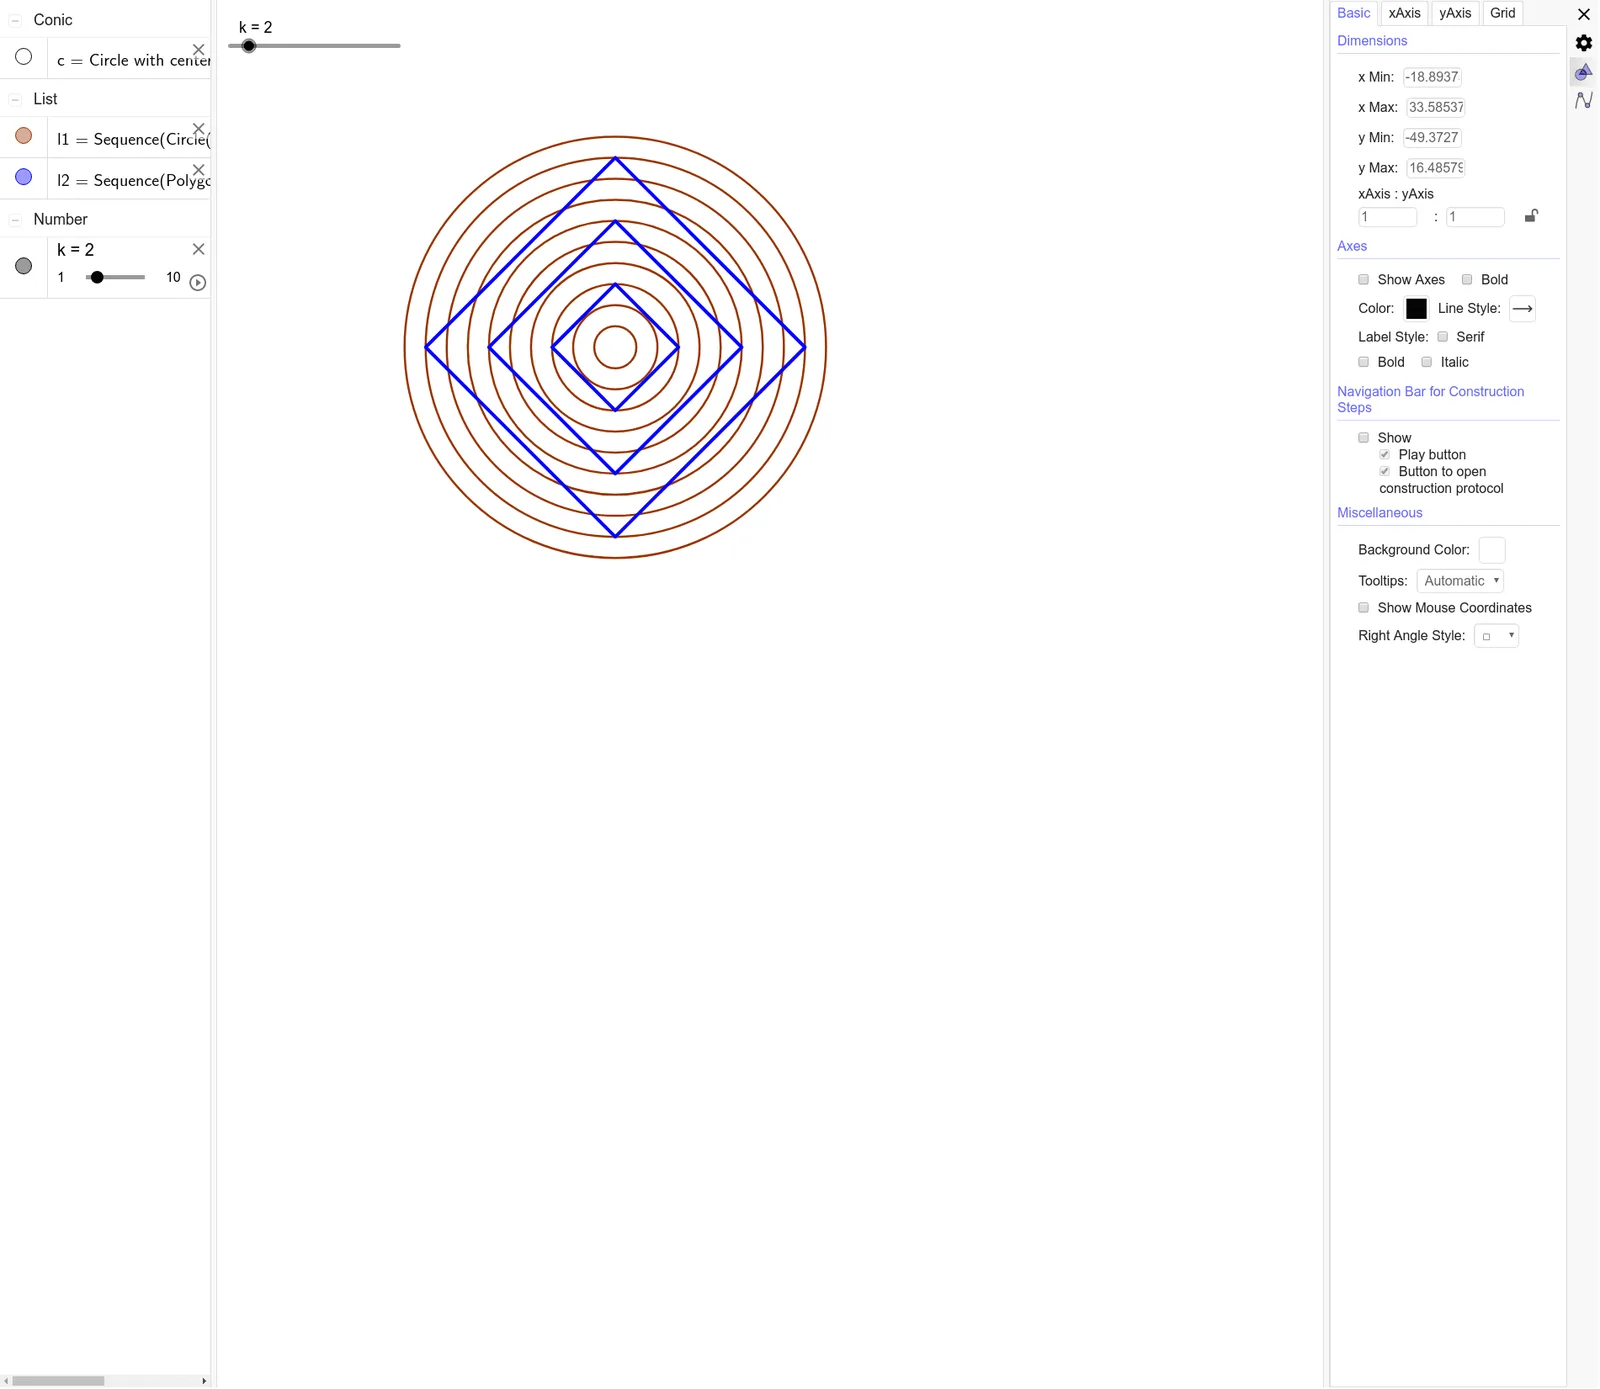
Task: Open the Algebra settings curve icon
Action: pyautogui.click(x=1584, y=100)
